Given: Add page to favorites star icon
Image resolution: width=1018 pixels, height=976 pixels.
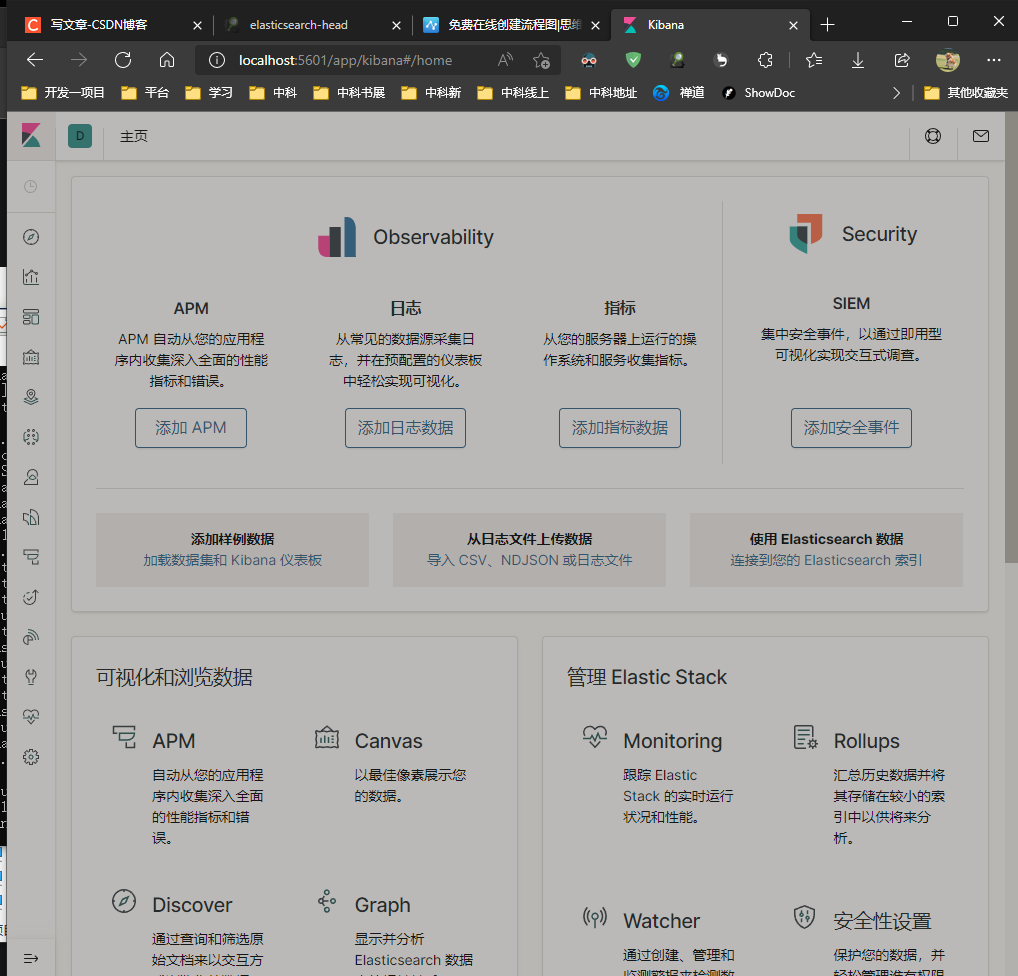Looking at the screenshot, I should [541, 60].
